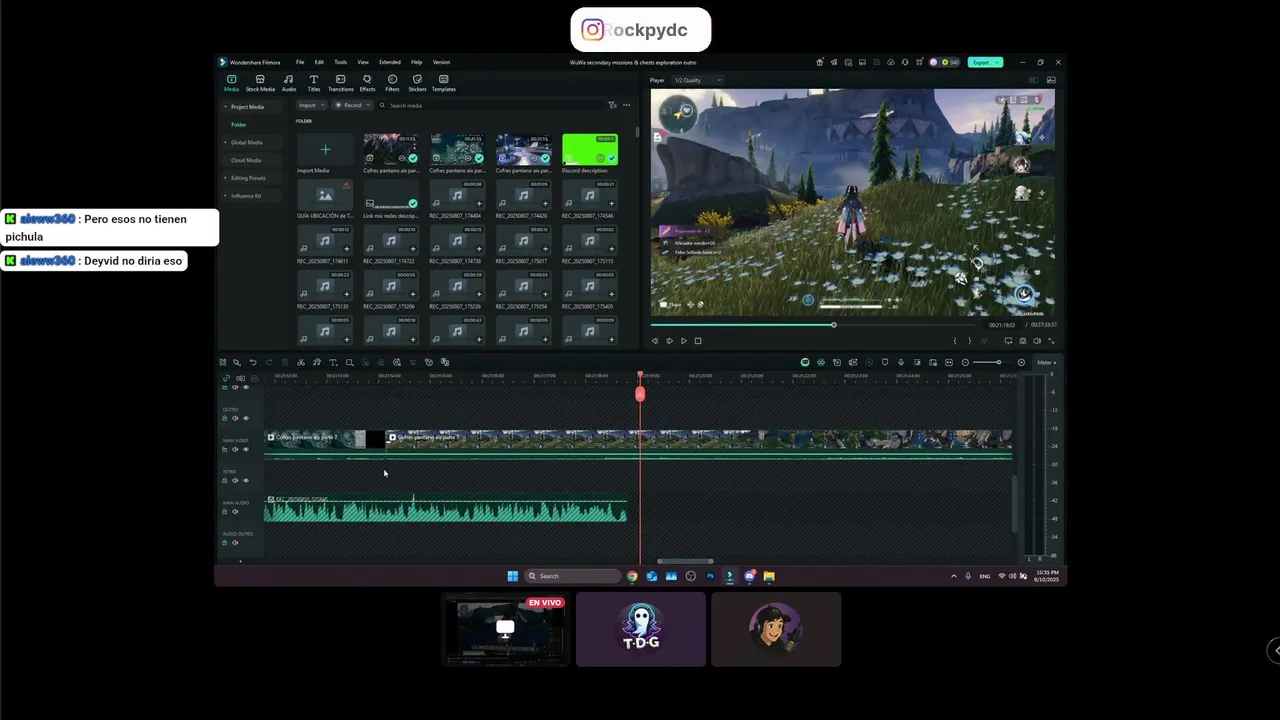Click the player fullscreen expand icon
This screenshot has width=1280, height=720.
pyautogui.click(x=1050, y=341)
